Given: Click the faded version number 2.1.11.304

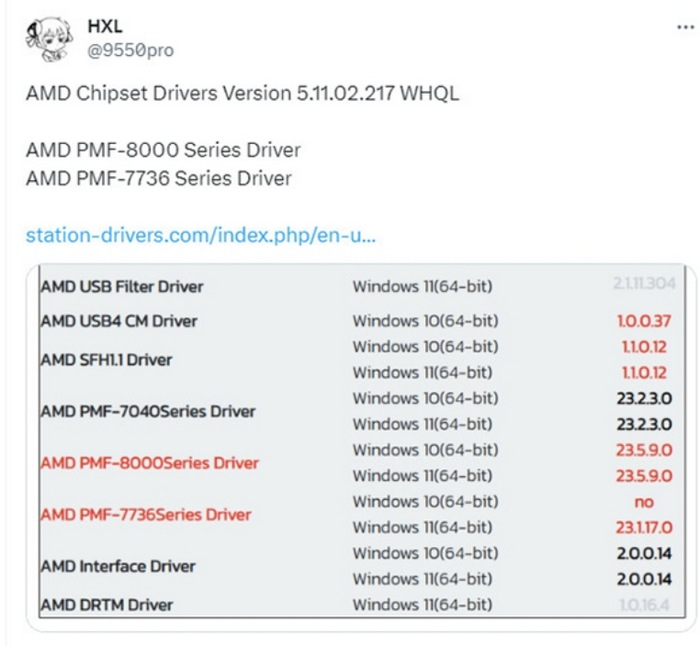Looking at the screenshot, I should pos(643,285).
